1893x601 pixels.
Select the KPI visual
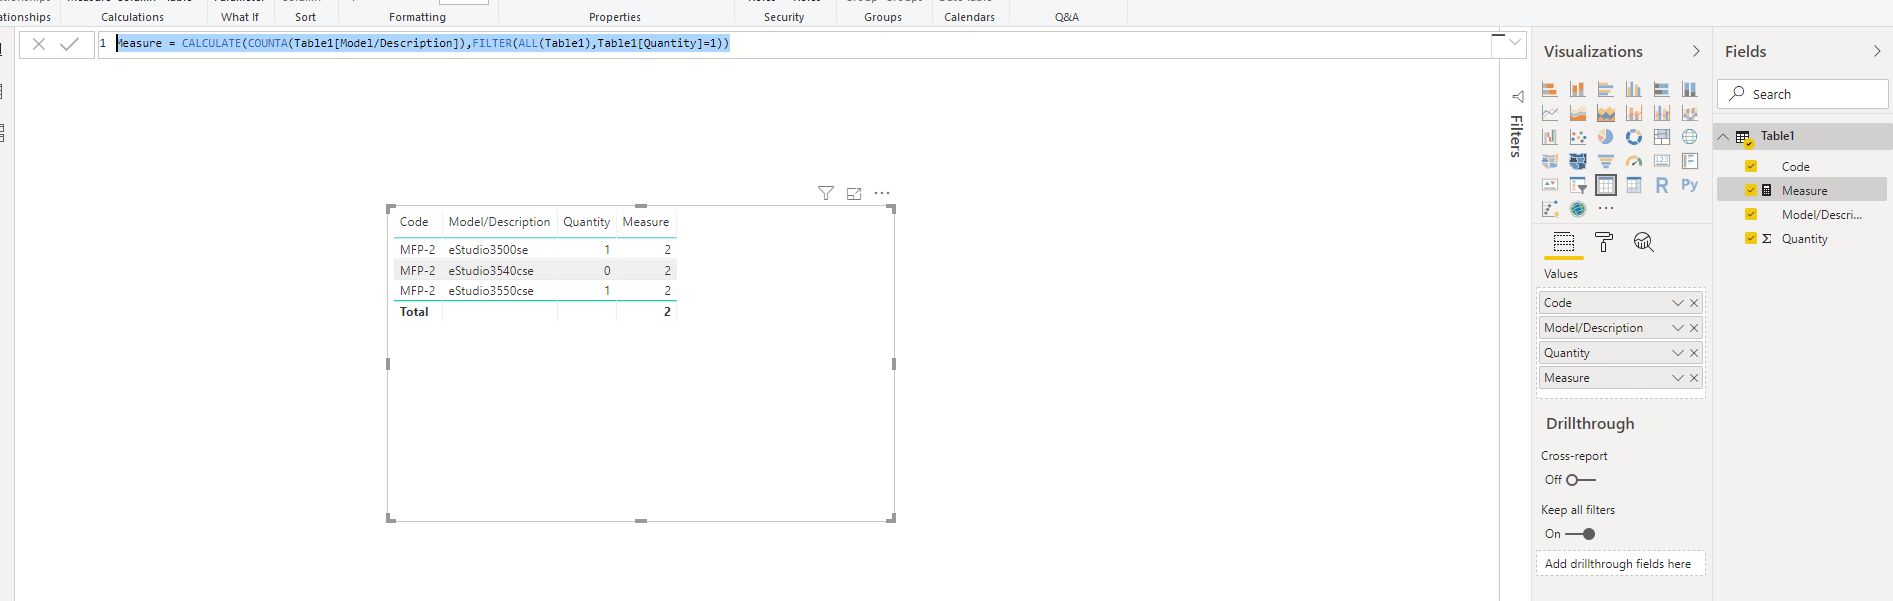click(x=1550, y=185)
